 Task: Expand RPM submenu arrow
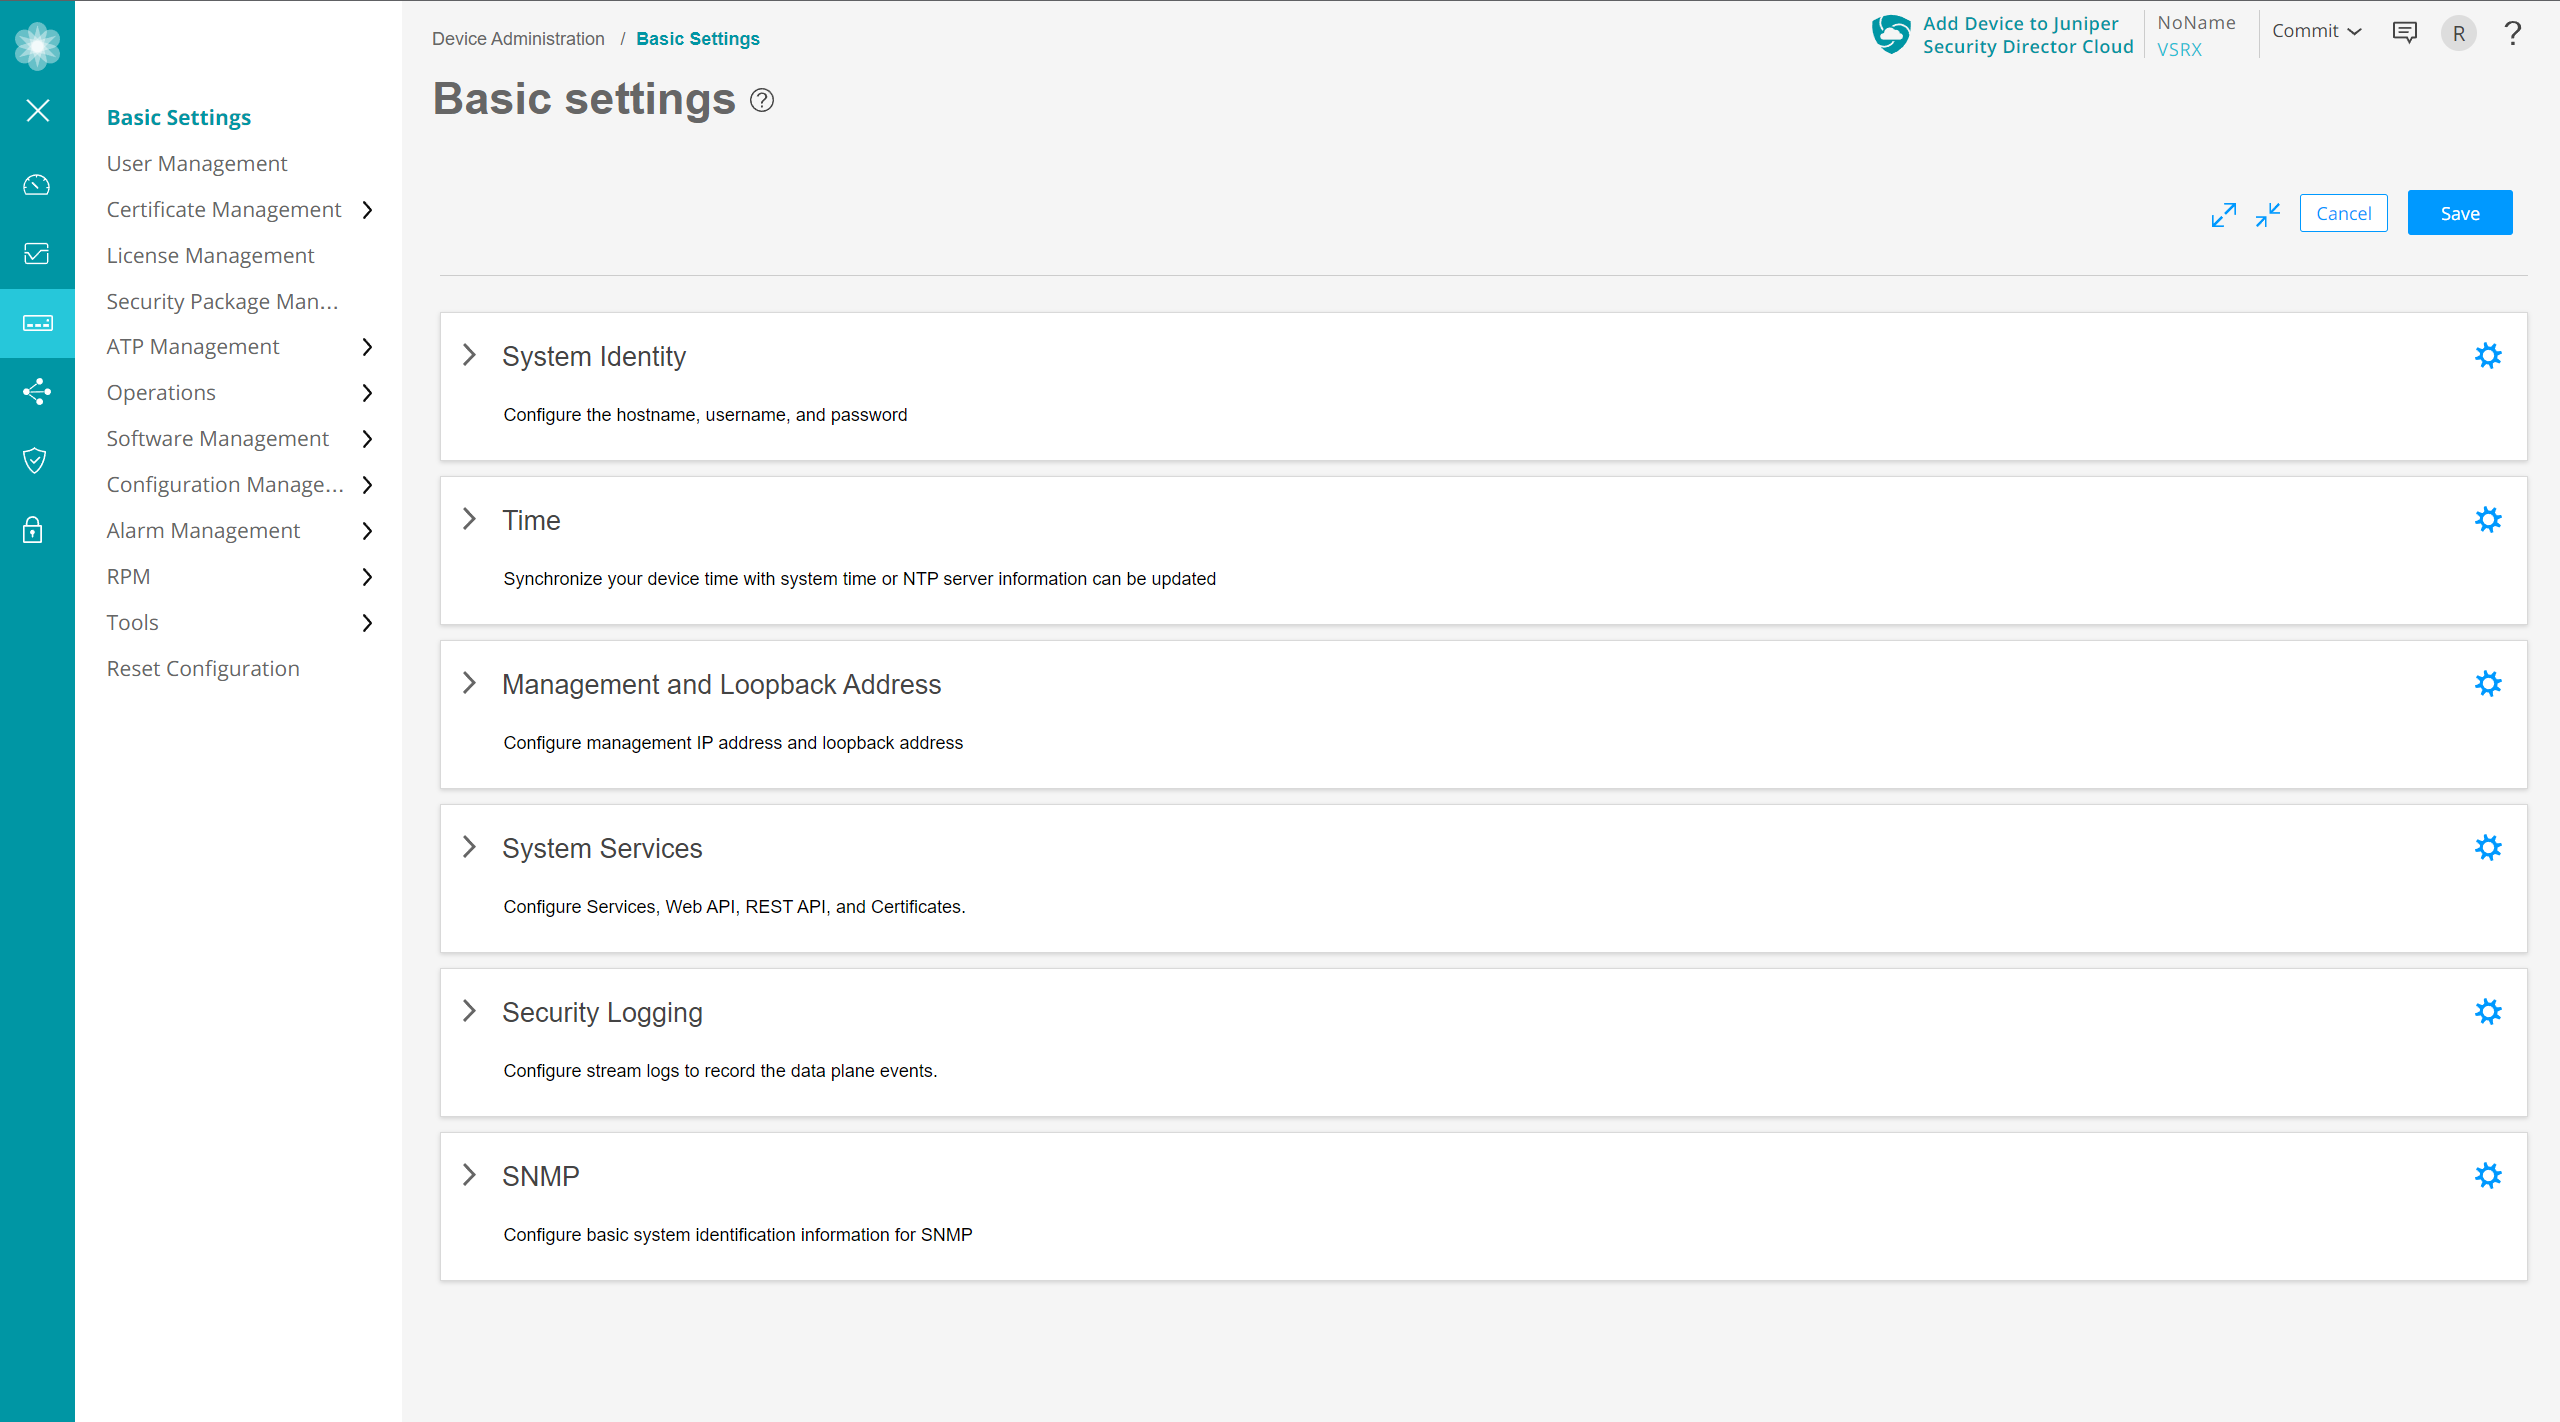[x=367, y=577]
